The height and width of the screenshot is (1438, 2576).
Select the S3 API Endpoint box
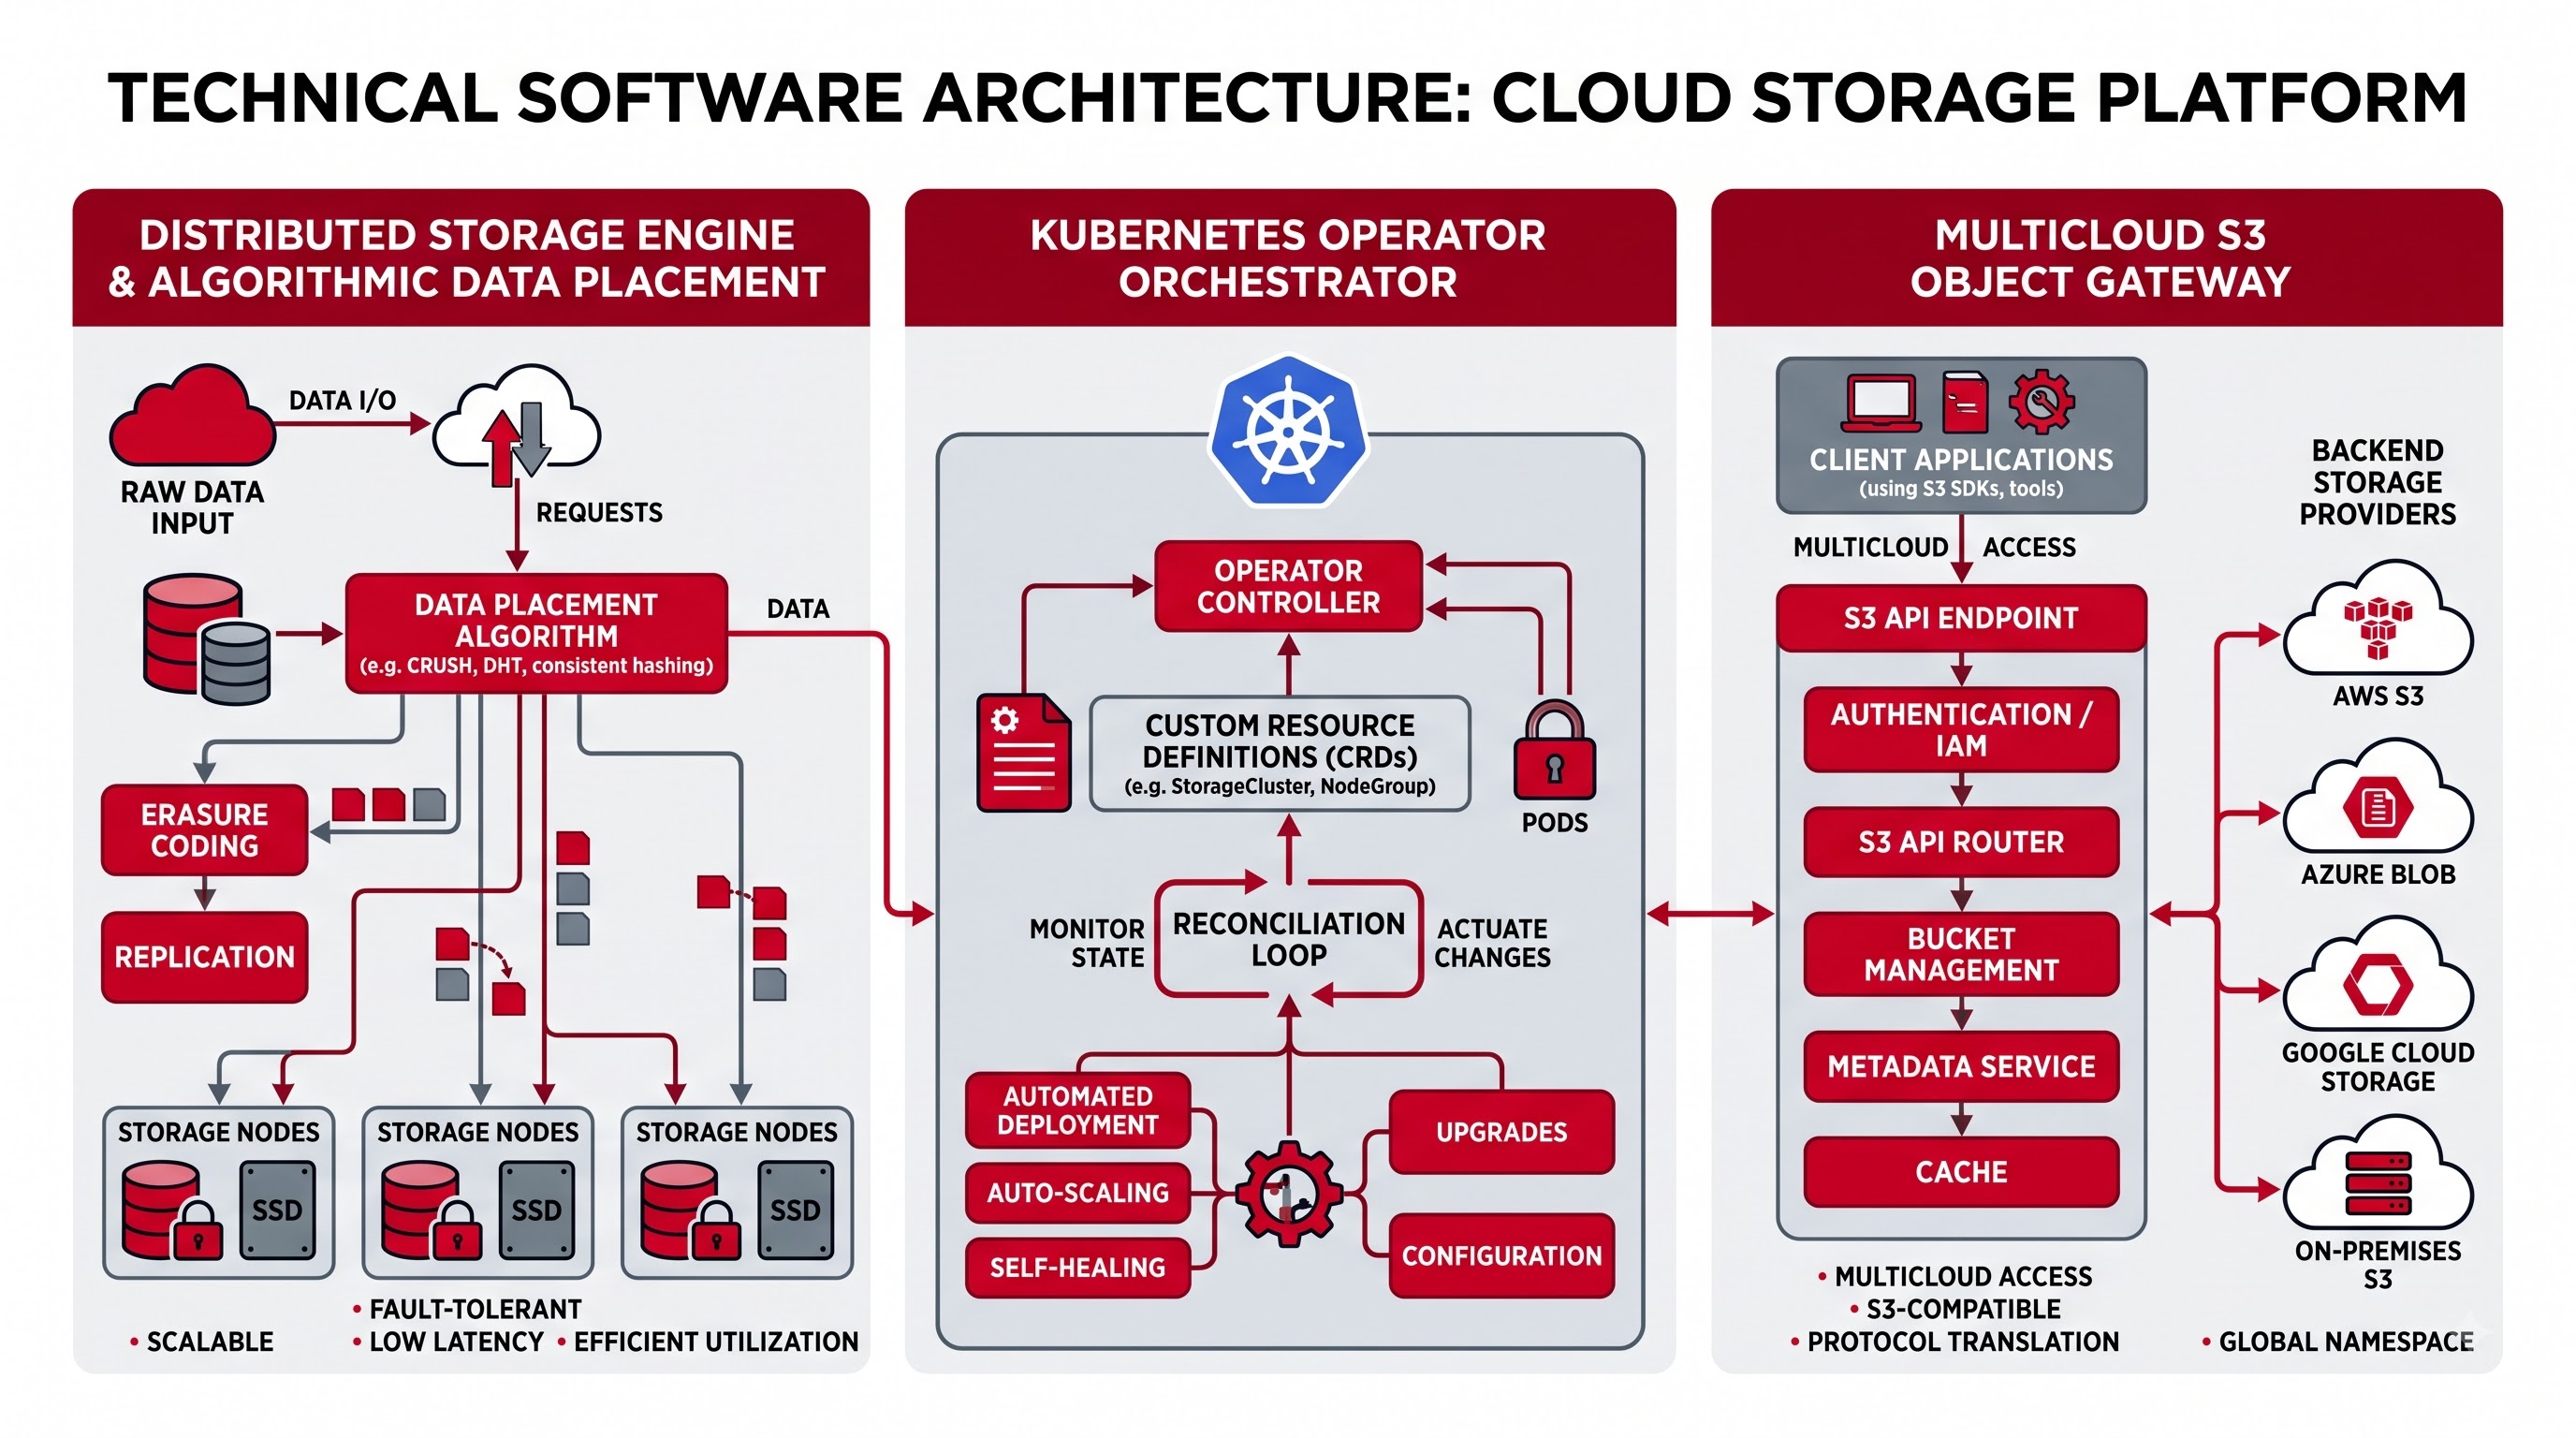[x=1961, y=618]
